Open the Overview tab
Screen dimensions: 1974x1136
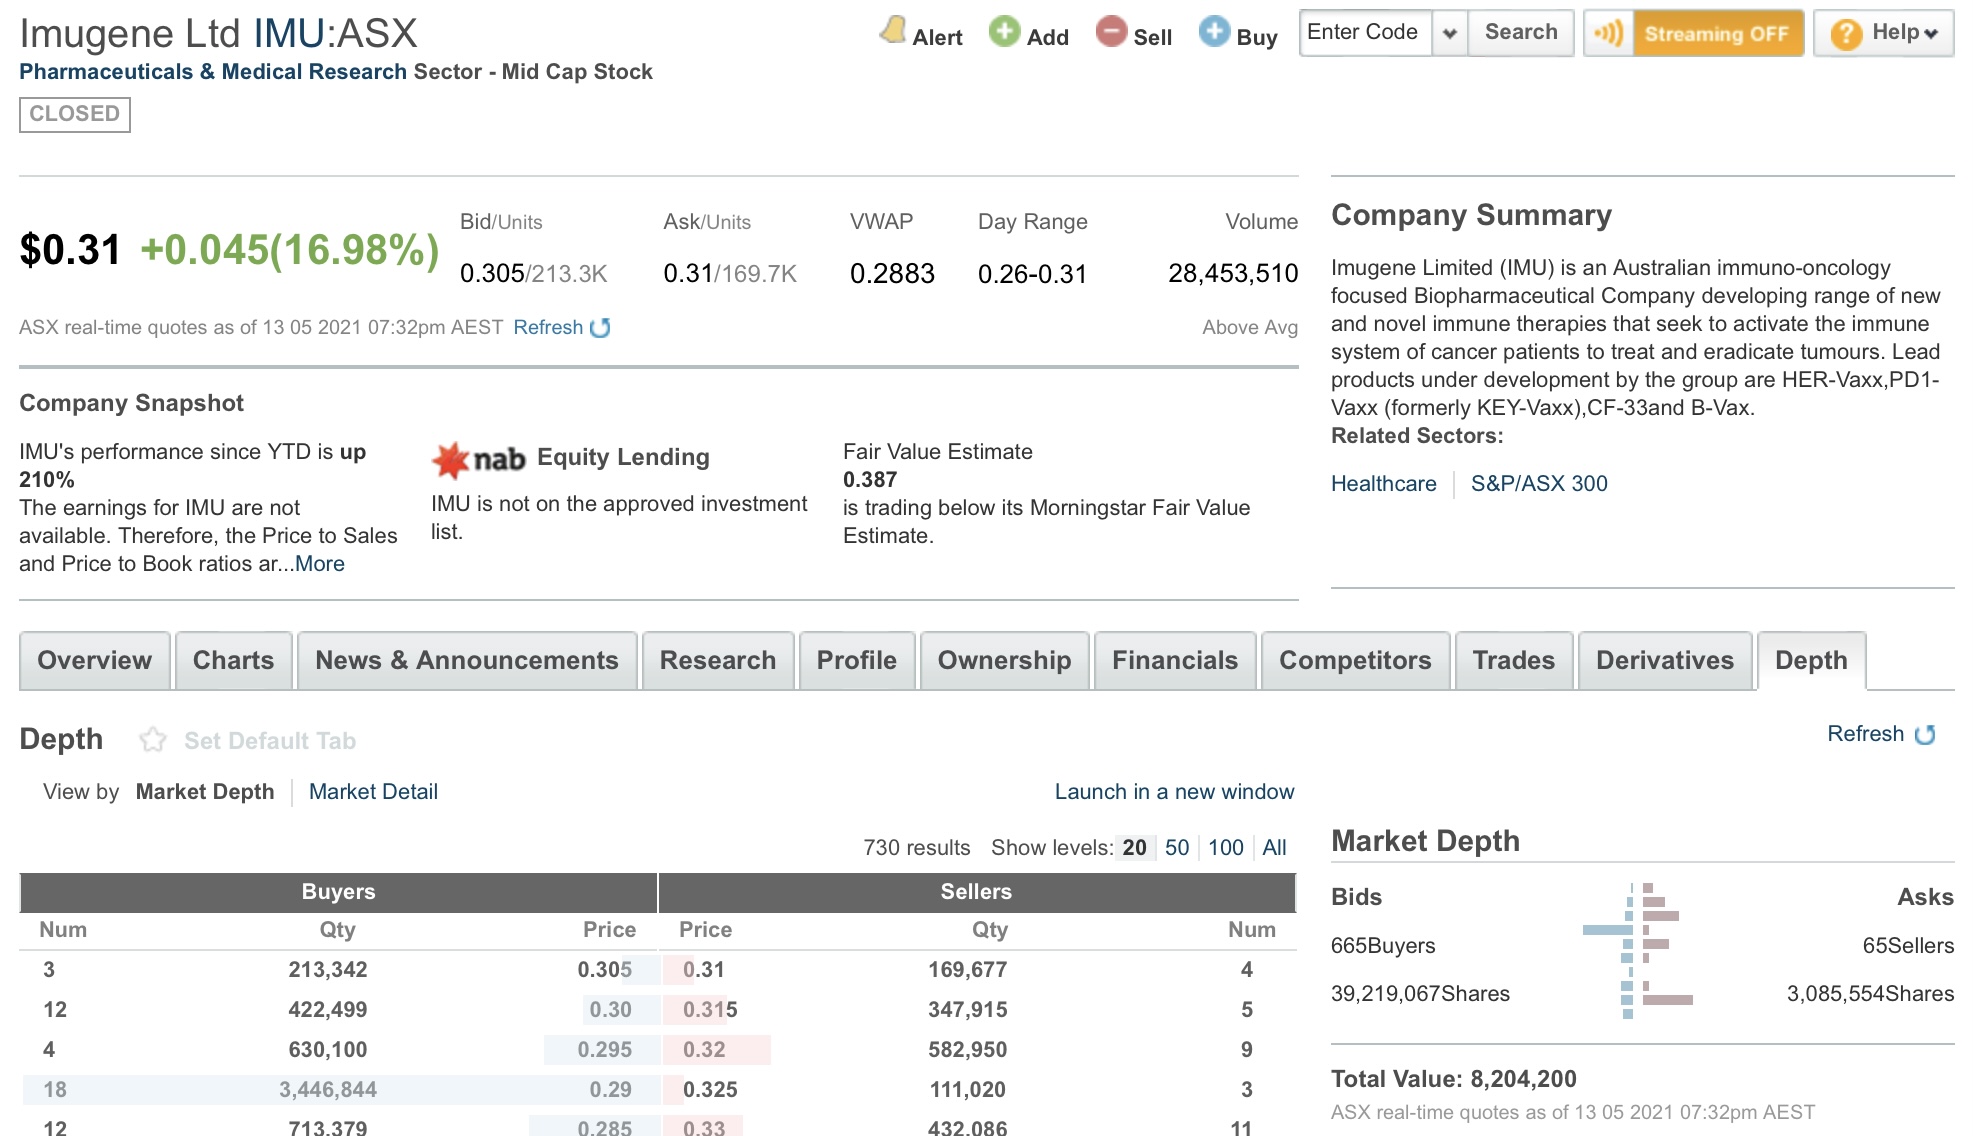[x=95, y=661]
